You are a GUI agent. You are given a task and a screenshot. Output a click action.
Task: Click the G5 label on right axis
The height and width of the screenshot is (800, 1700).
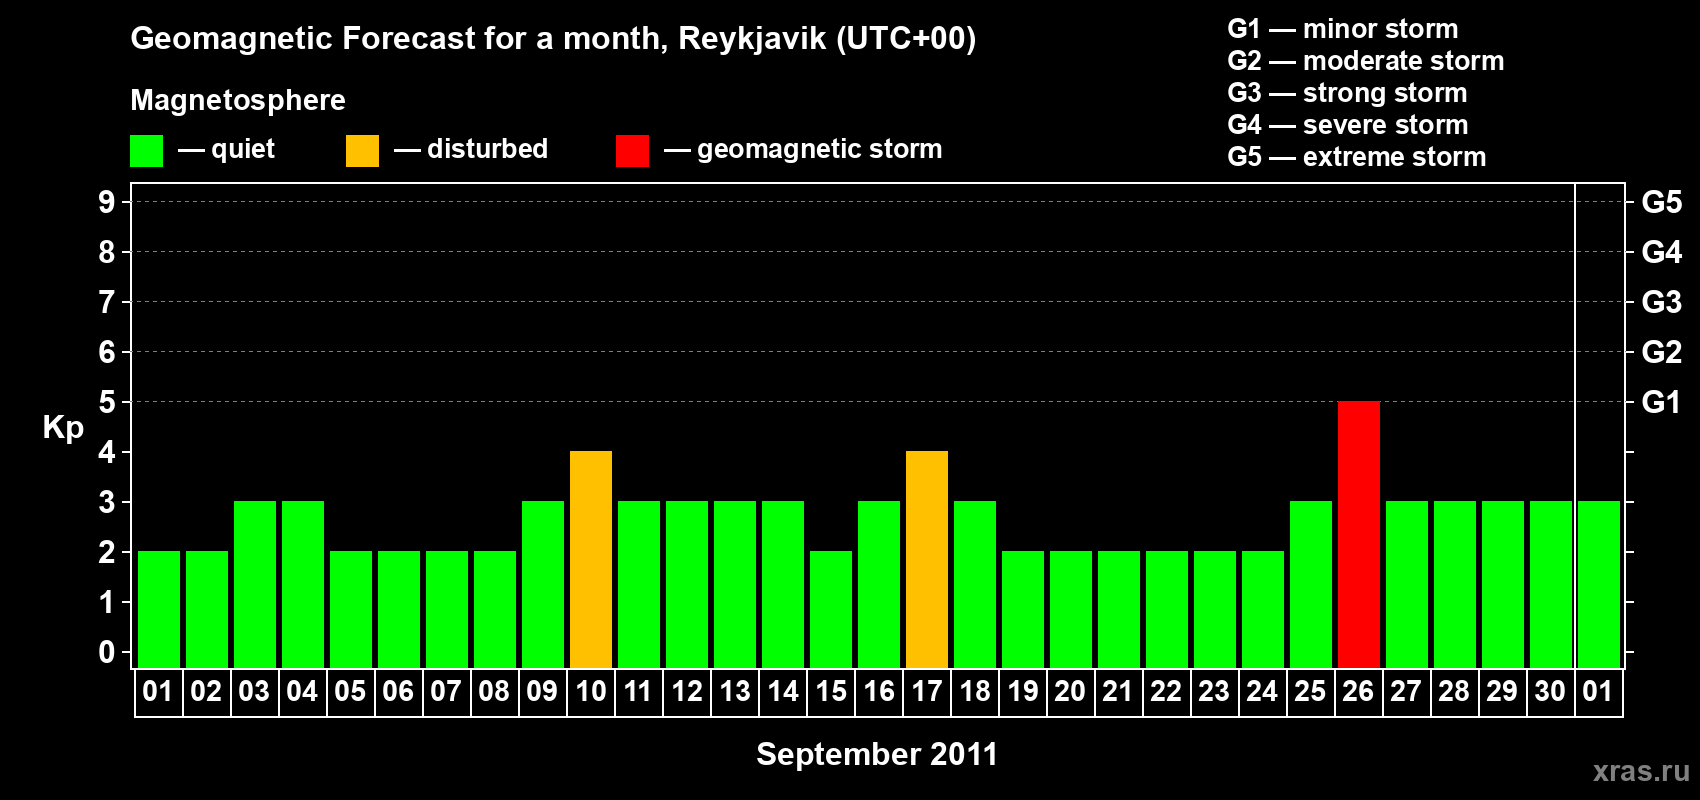pyautogui.click(x=1661, y=202)
